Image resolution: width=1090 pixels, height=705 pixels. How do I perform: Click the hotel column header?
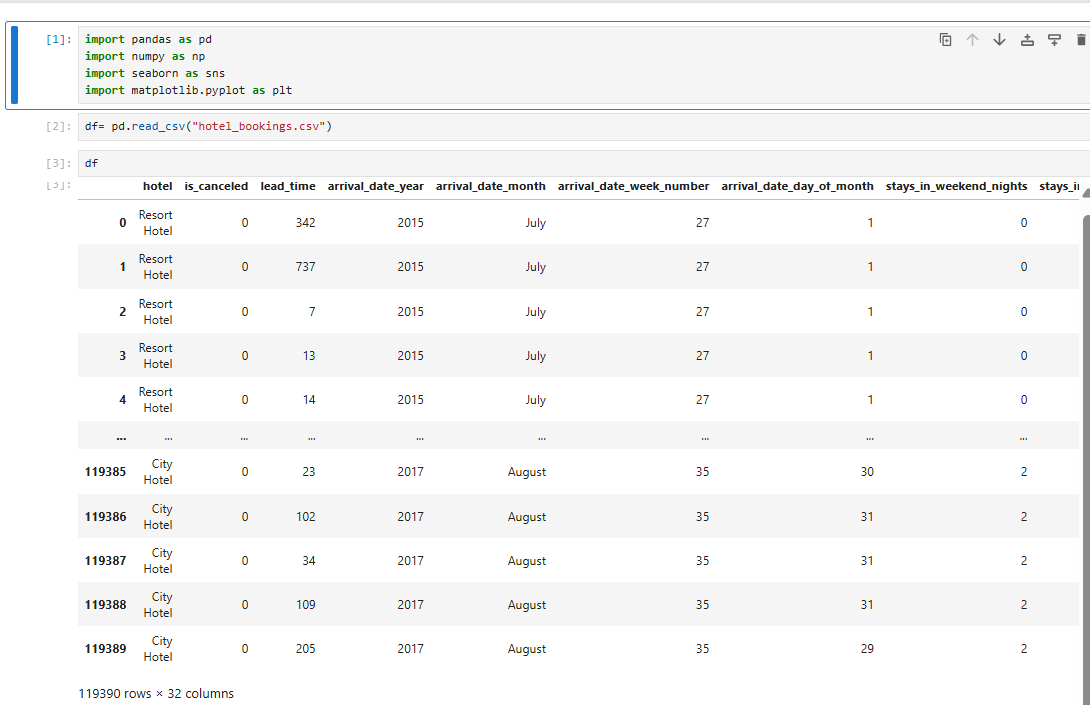pos(158,186)
